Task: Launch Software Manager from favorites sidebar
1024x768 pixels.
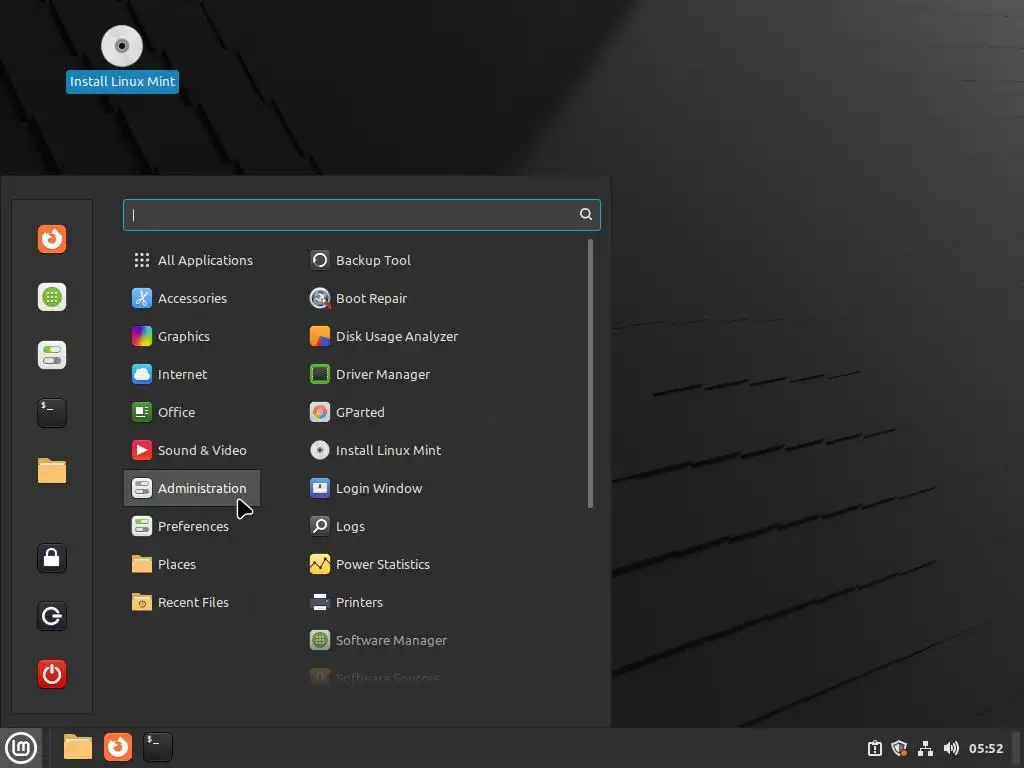Action: pyautogui.click(x=52, y=297)
